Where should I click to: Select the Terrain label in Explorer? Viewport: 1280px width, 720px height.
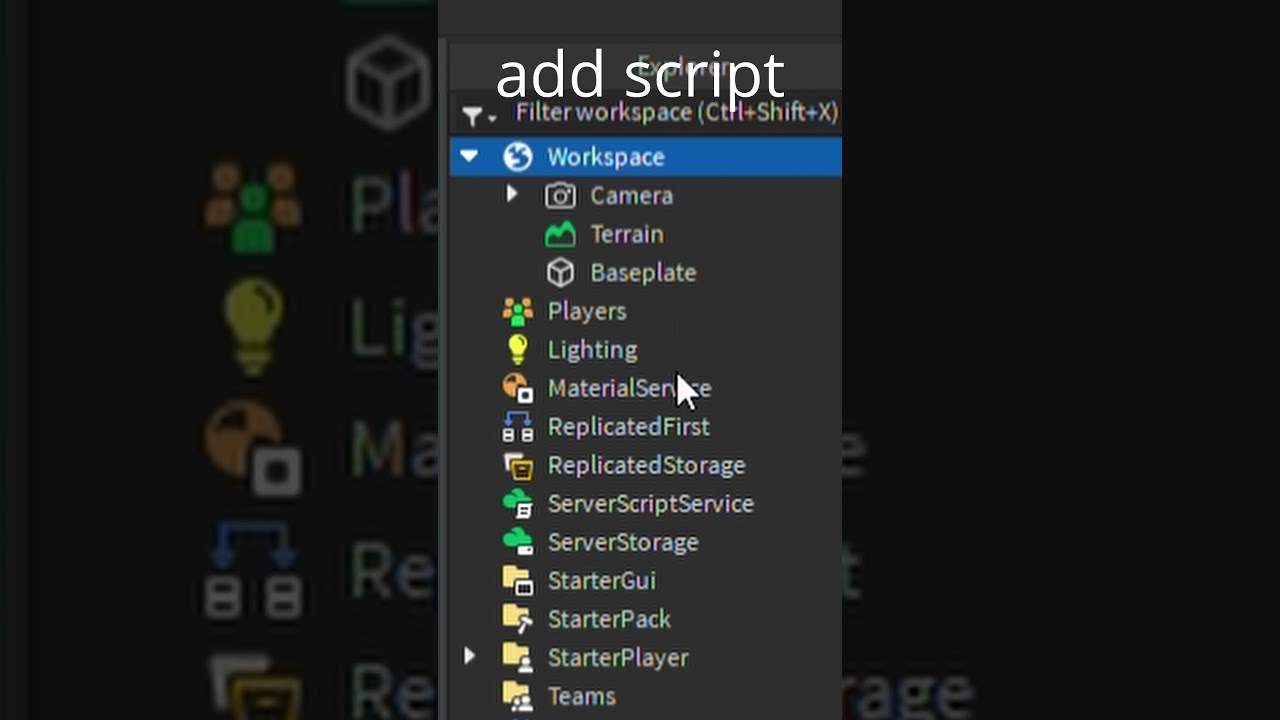point(626,235)
